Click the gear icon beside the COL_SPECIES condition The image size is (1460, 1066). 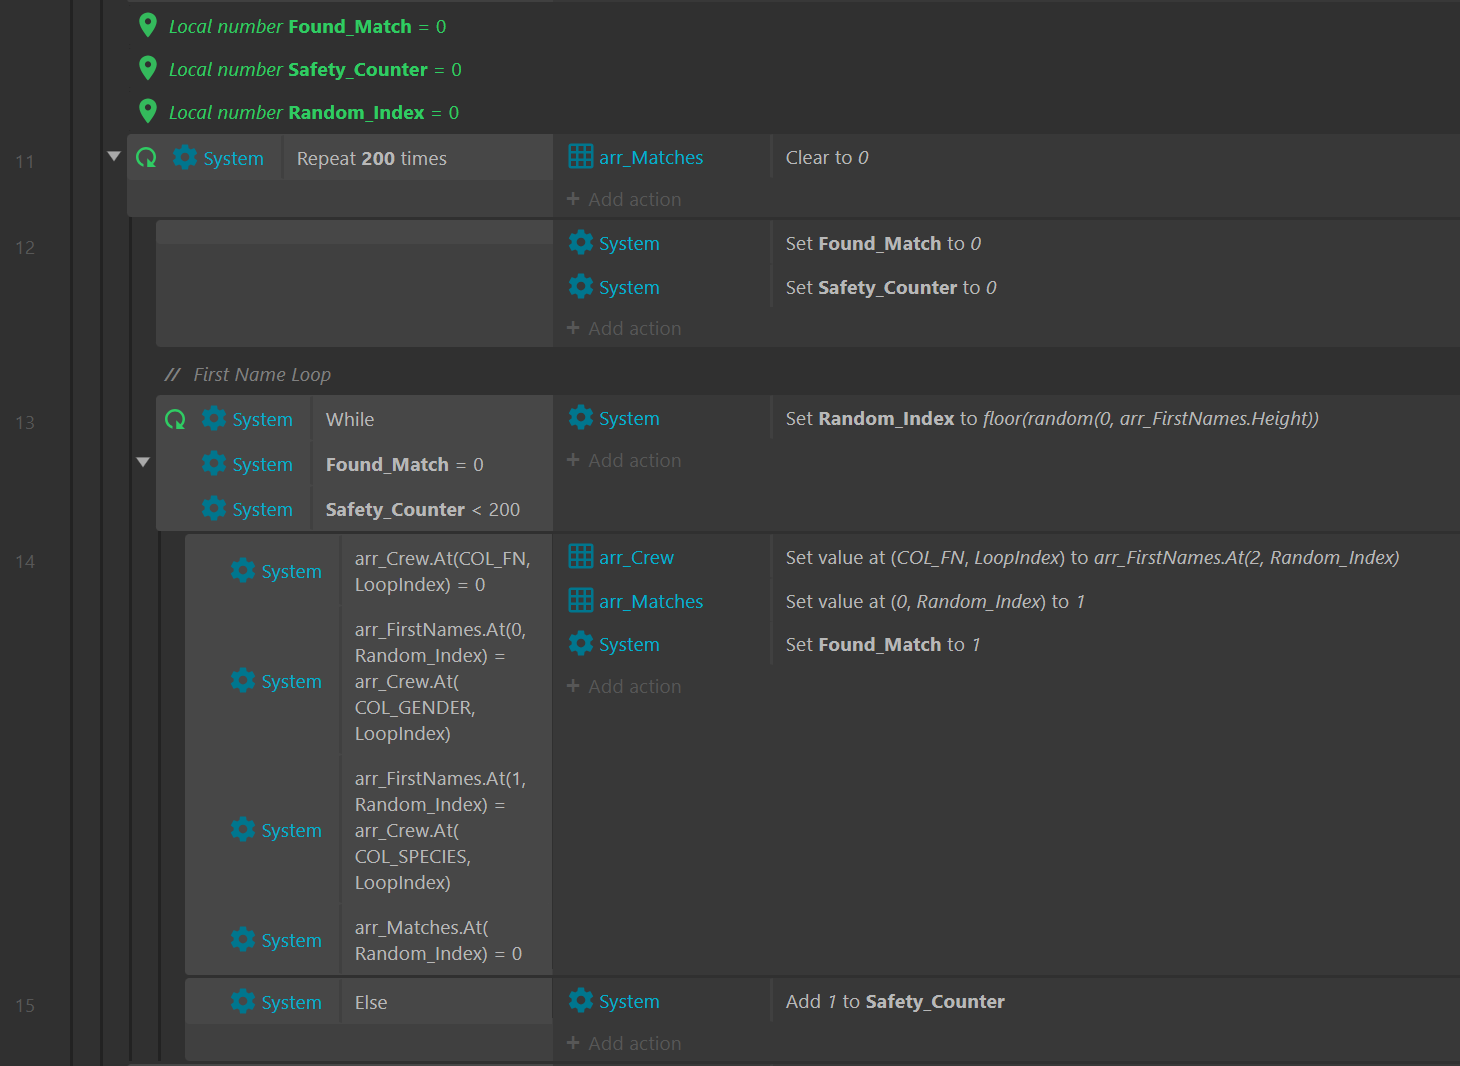(243, 830)
